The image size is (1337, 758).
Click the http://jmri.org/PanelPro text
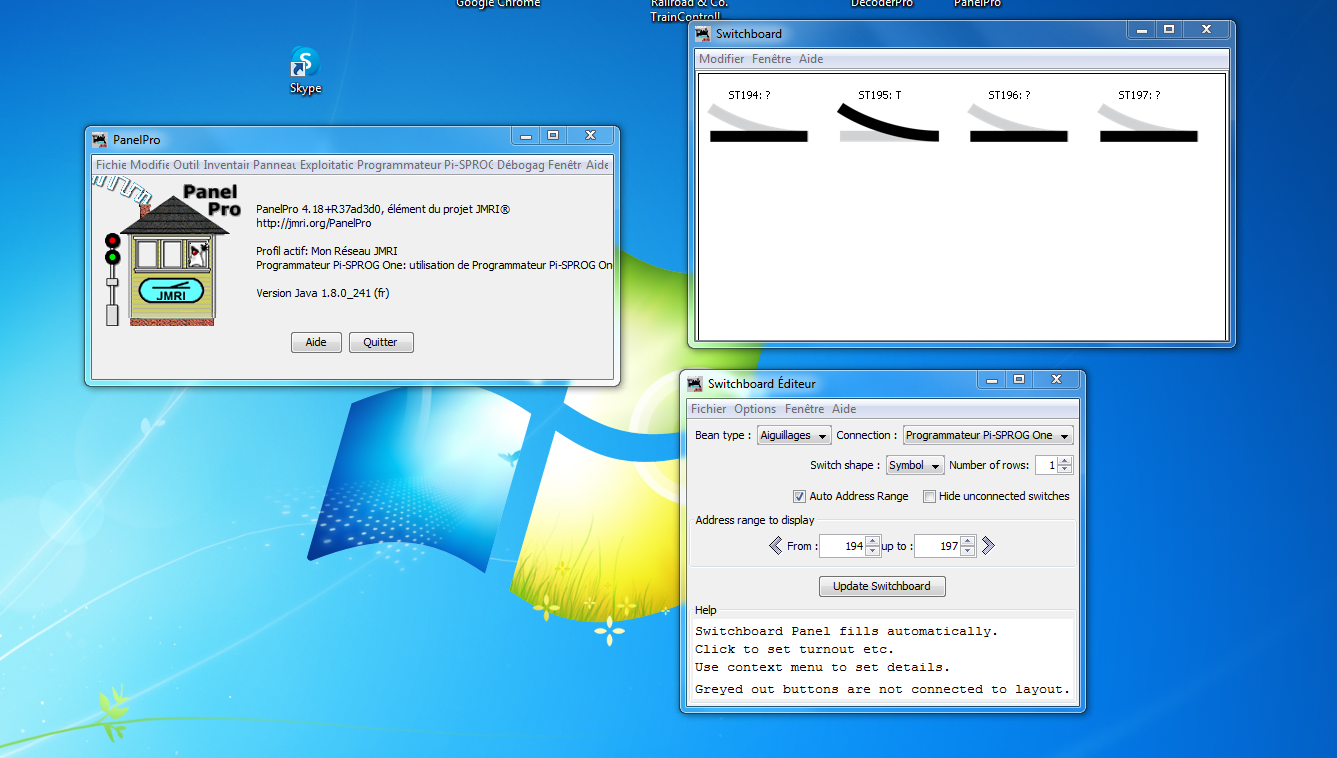coord(314,223)
